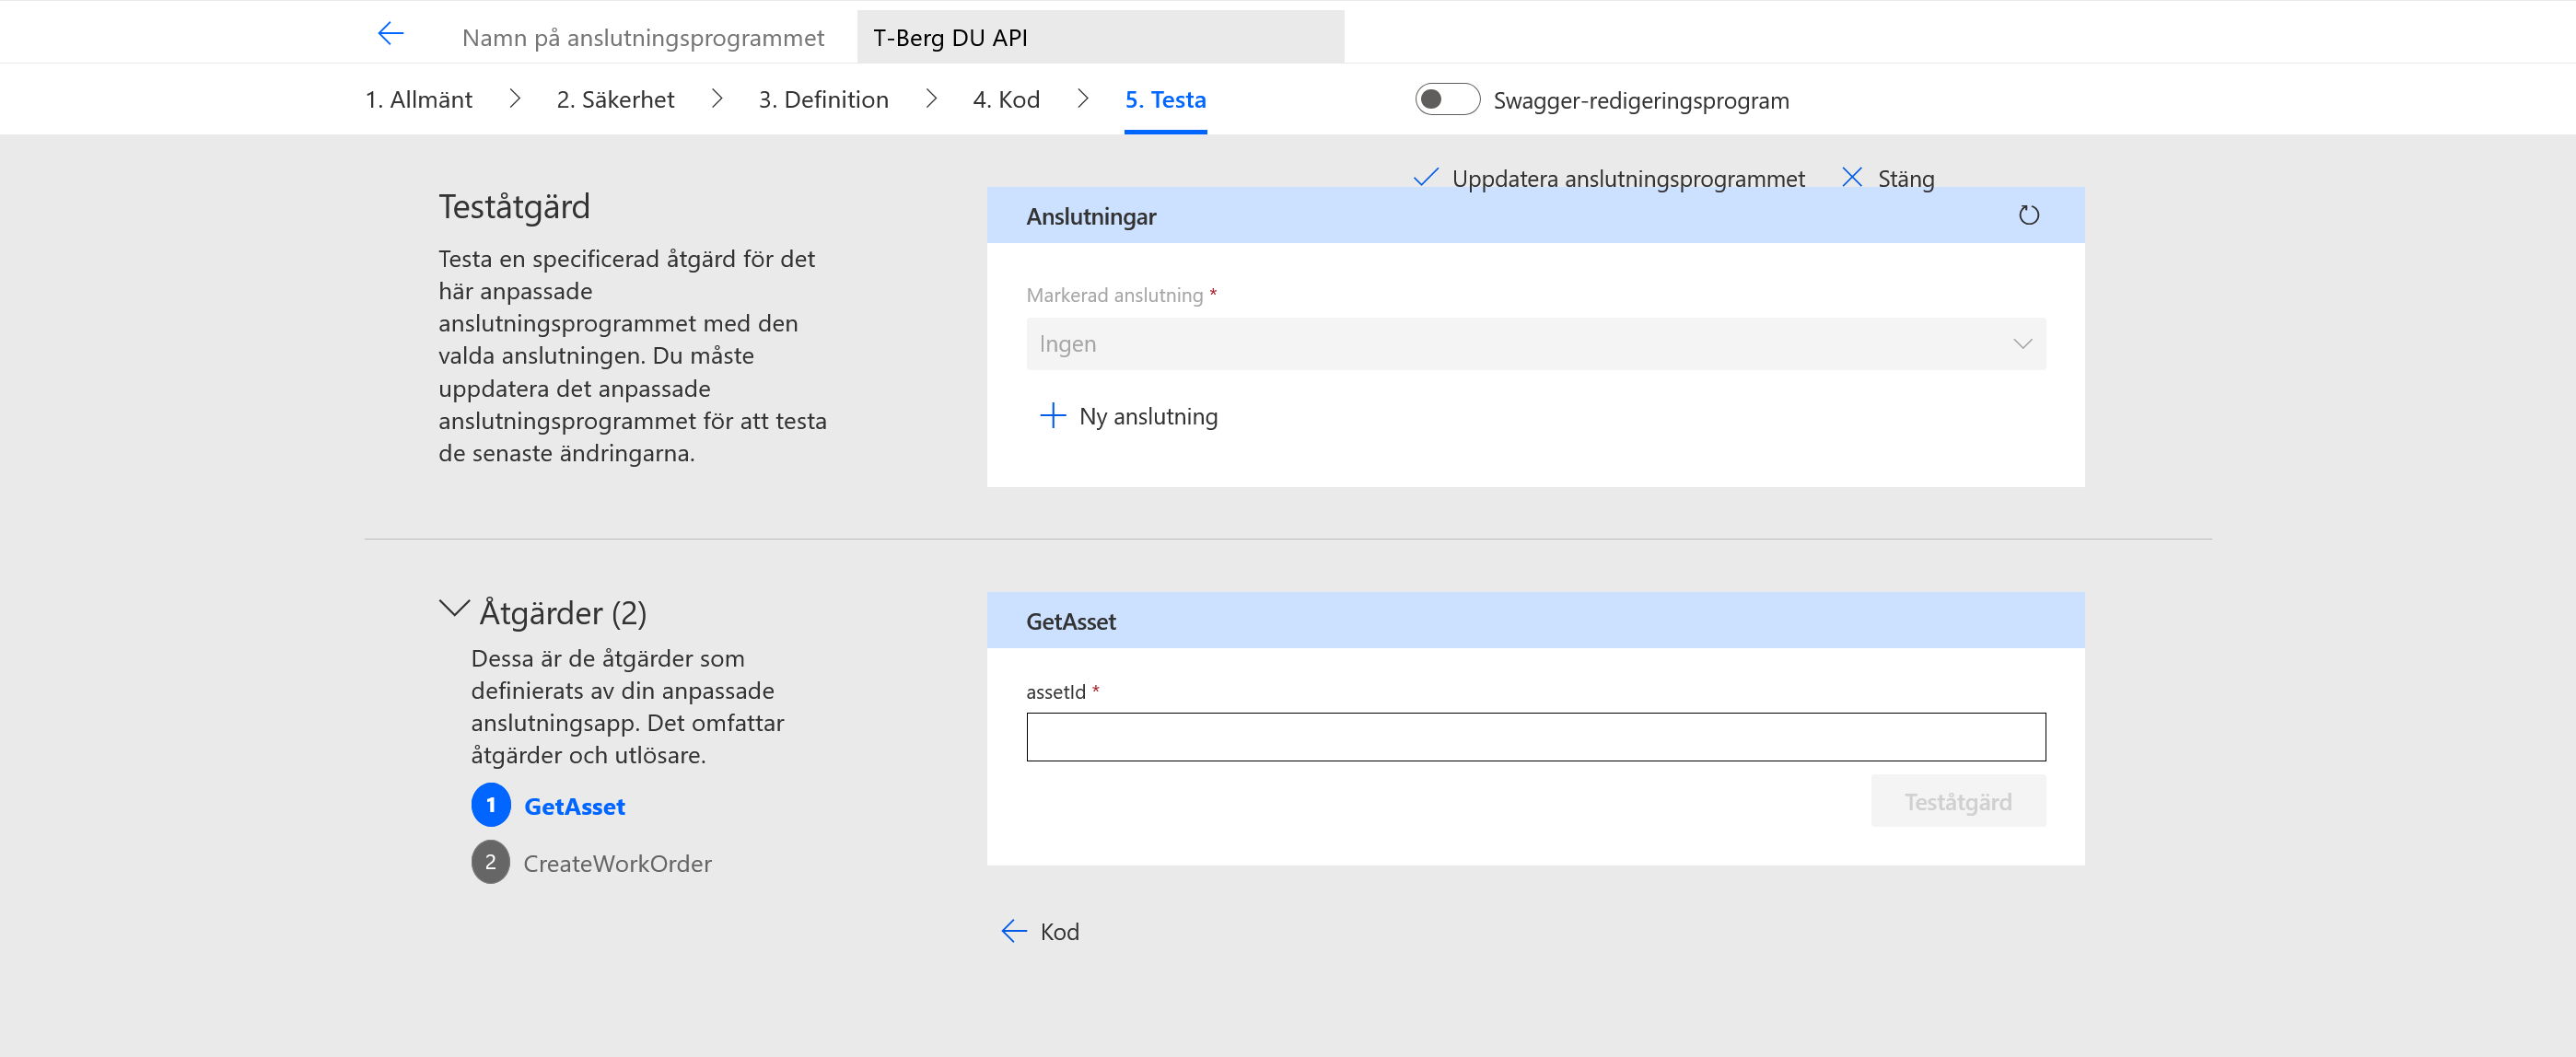The image size is (2576, 1057).
Task: Focus the assetId input field
Action: tap(1535, 737)
